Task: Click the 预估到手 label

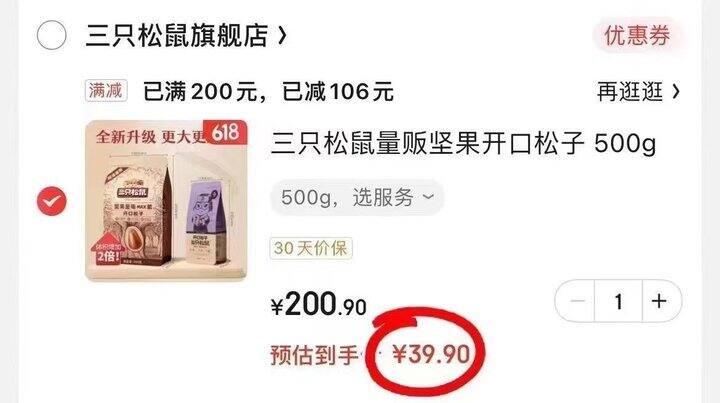Action: tap(314, 355)
